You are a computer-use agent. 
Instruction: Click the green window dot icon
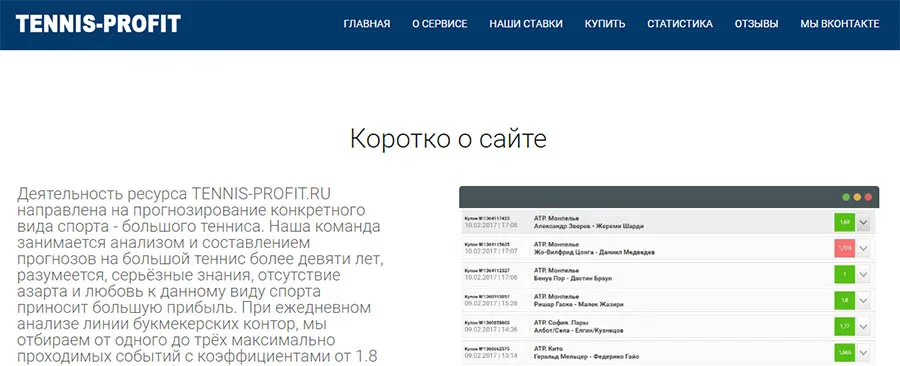(x=846, y=197)
